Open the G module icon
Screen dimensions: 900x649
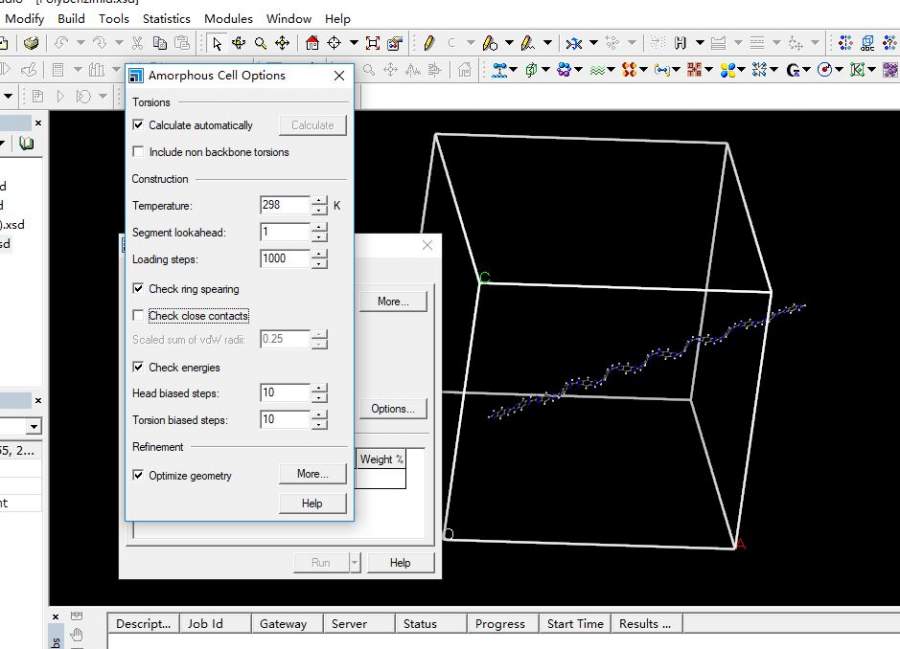coord(793,70)
